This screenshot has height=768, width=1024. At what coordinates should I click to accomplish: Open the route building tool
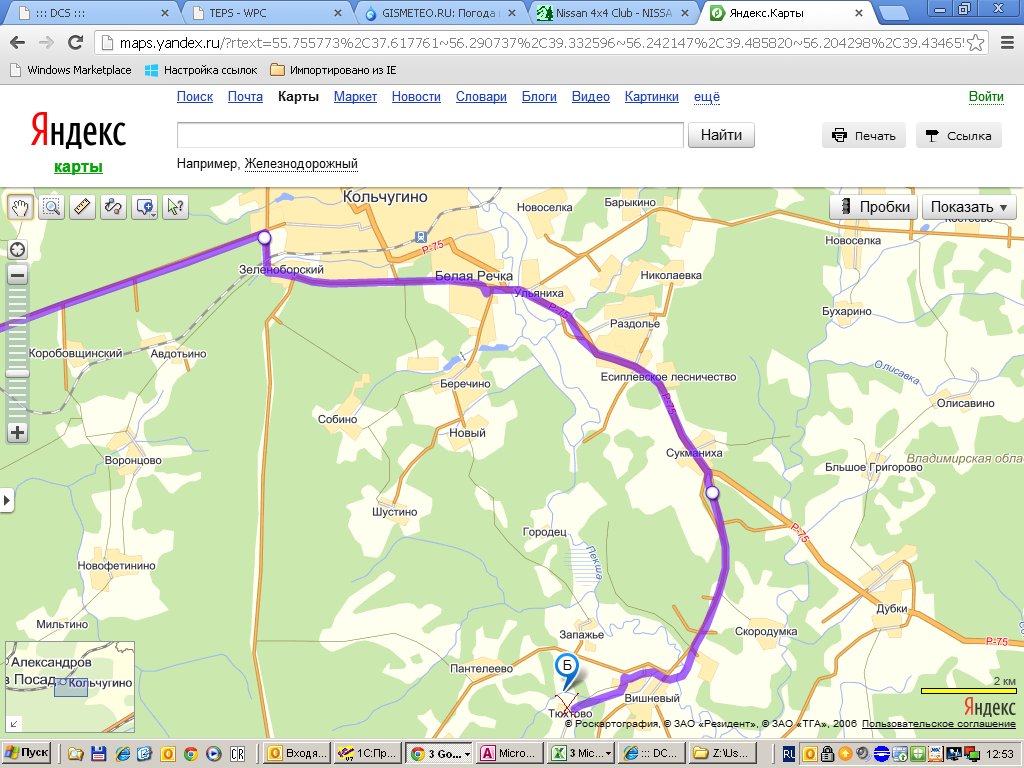click(114, 208)
